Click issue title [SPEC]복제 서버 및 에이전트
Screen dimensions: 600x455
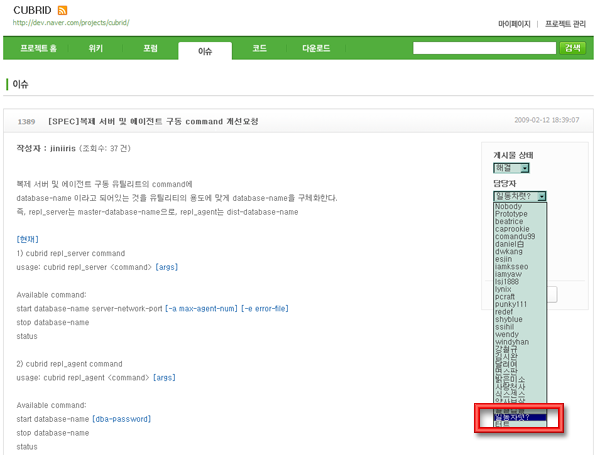153,121
